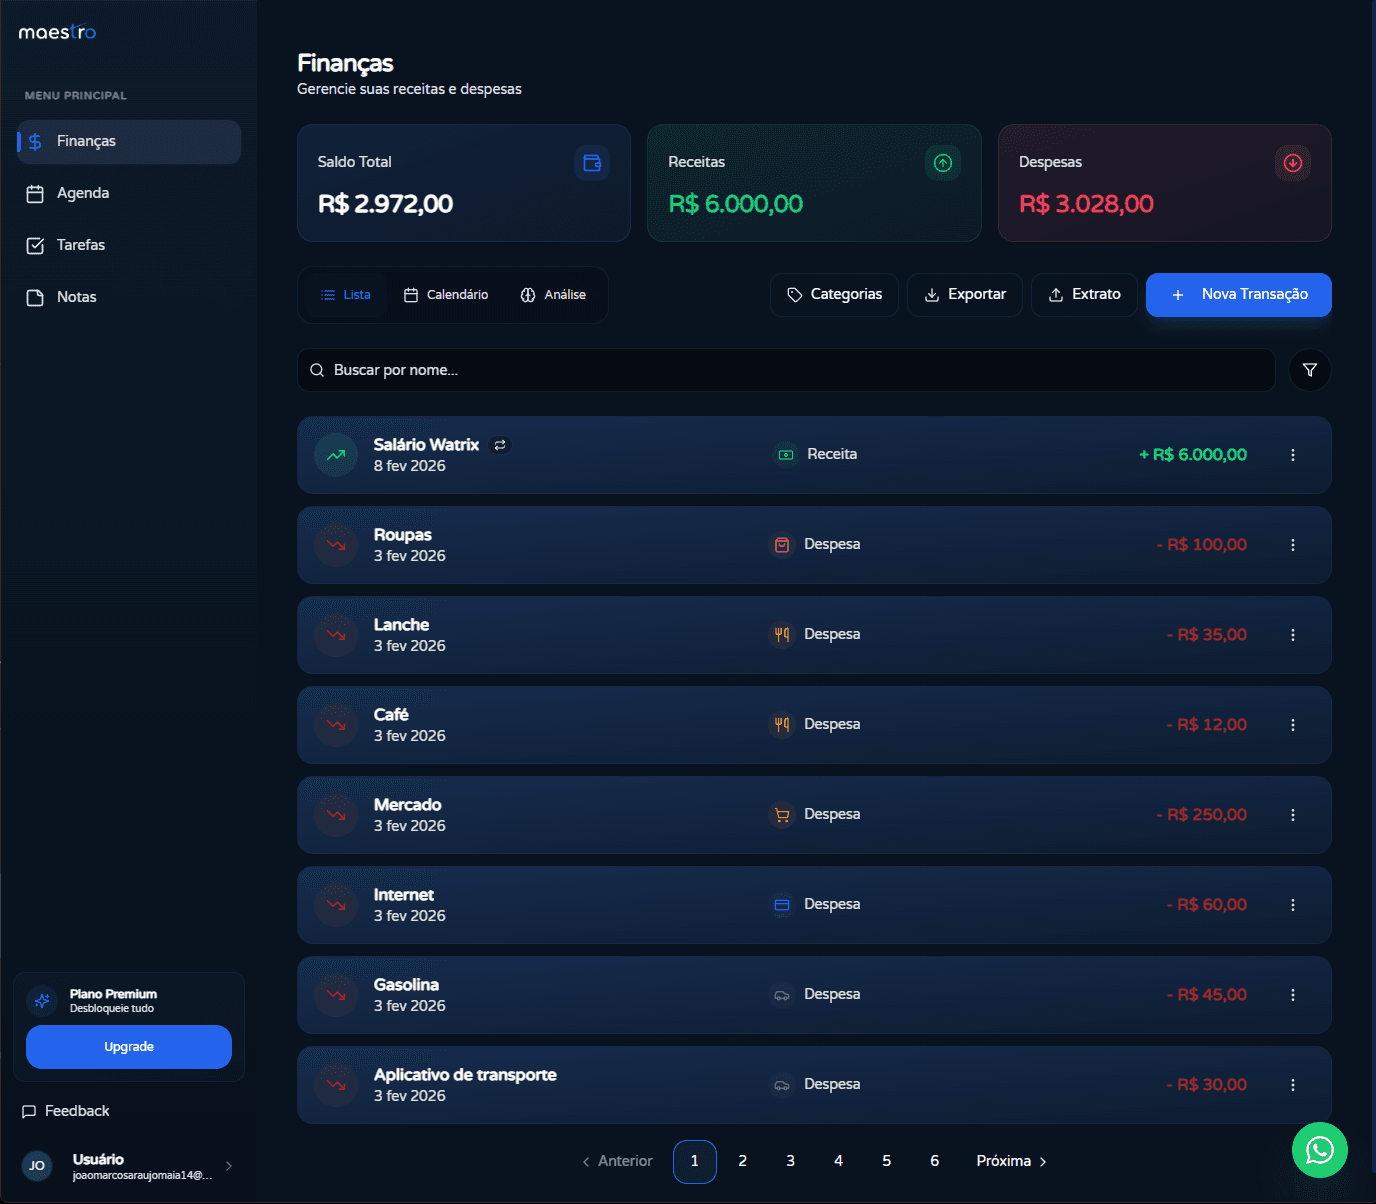Open the options menu for Internet transaction

click(x=1293, y=905)
